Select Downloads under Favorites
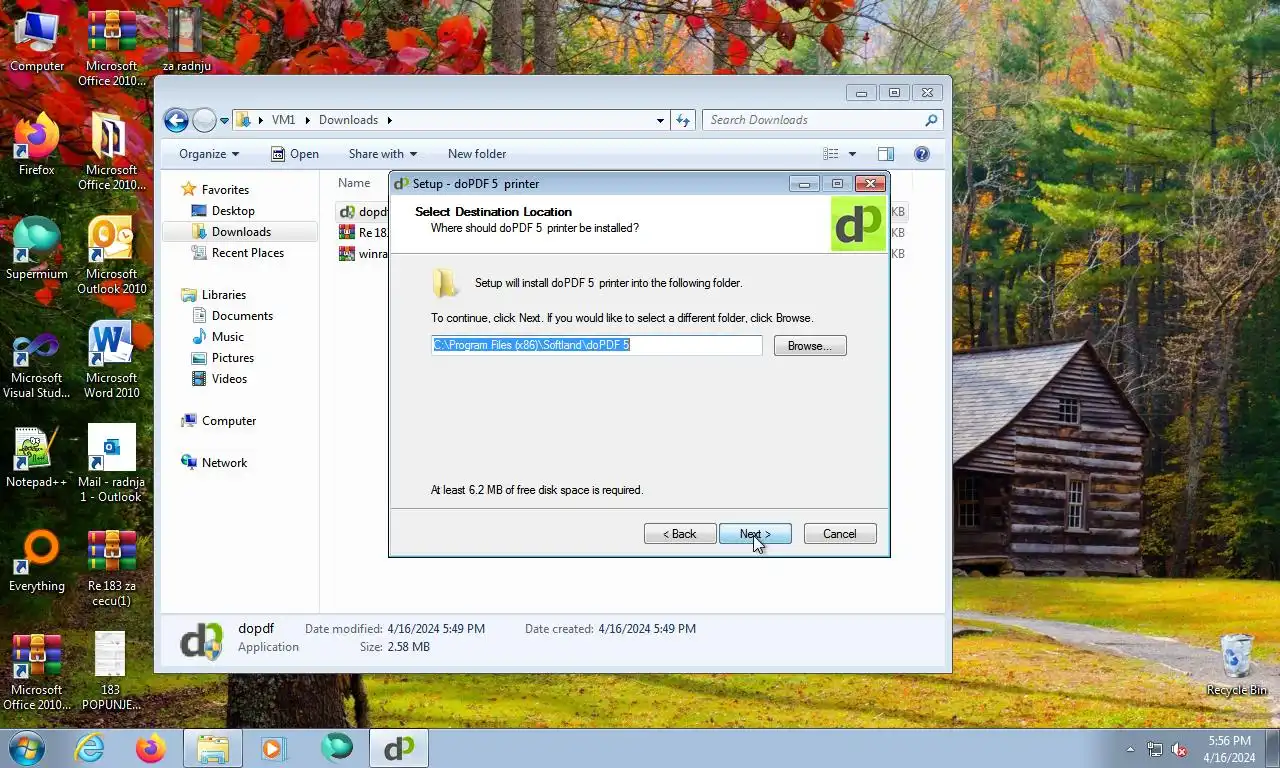 point(241,232)
